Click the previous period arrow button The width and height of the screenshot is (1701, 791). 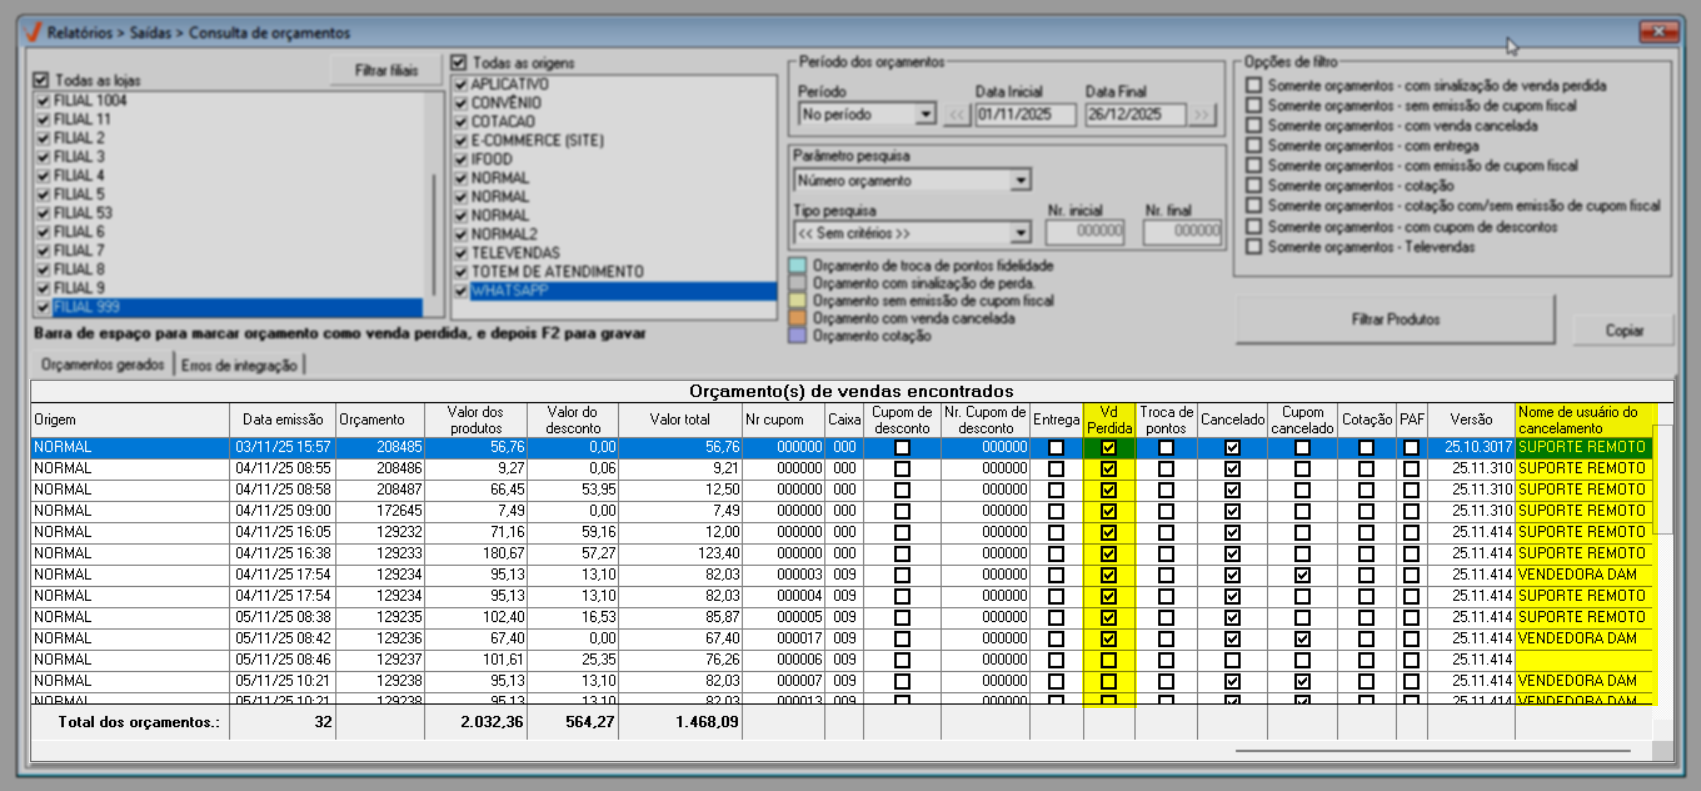click(x=957, y=115)
